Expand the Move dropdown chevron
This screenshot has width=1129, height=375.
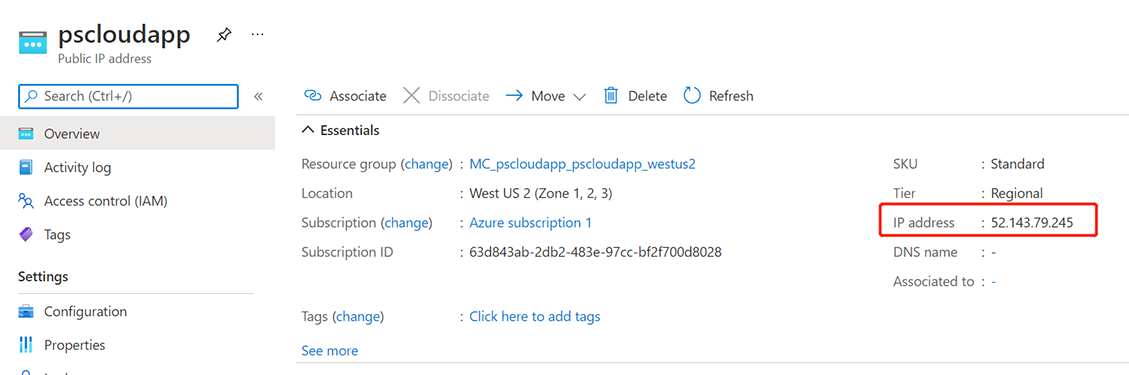click(579, 96)
